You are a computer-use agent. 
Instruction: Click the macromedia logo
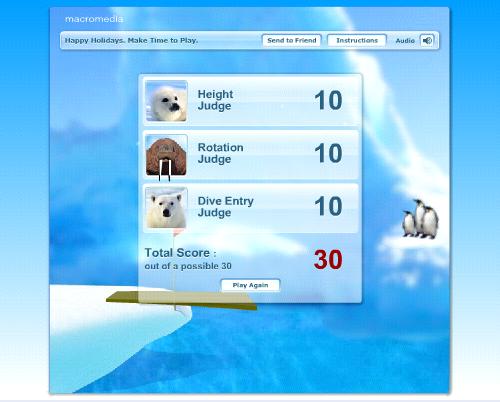point(94,19)
